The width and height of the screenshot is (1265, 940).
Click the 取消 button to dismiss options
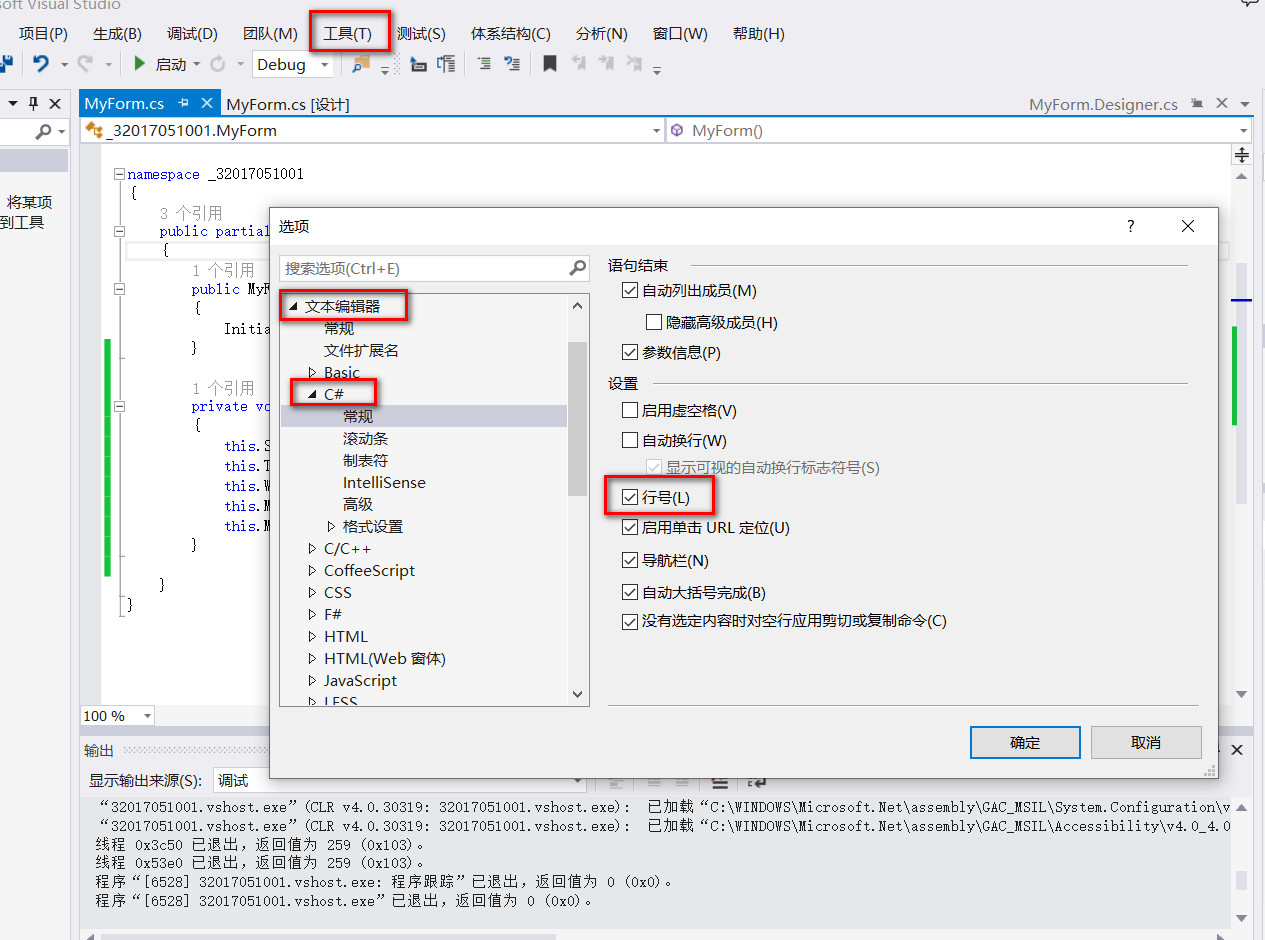pos(1146,742)
